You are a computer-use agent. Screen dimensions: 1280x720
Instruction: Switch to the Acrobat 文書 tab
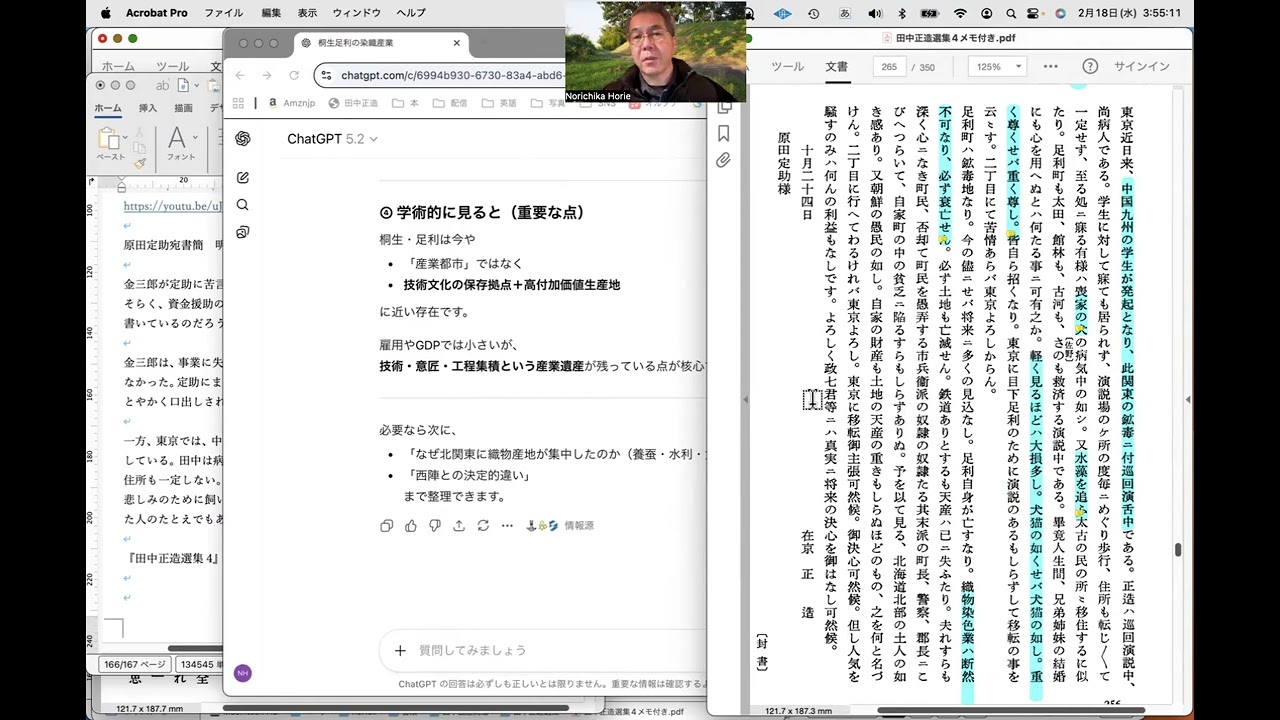pos(836,66)
